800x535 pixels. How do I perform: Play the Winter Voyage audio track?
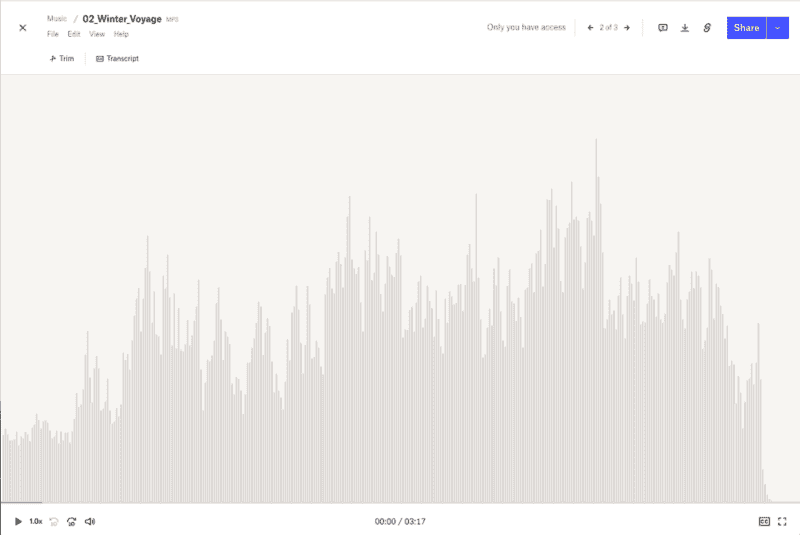click(18, 521)
